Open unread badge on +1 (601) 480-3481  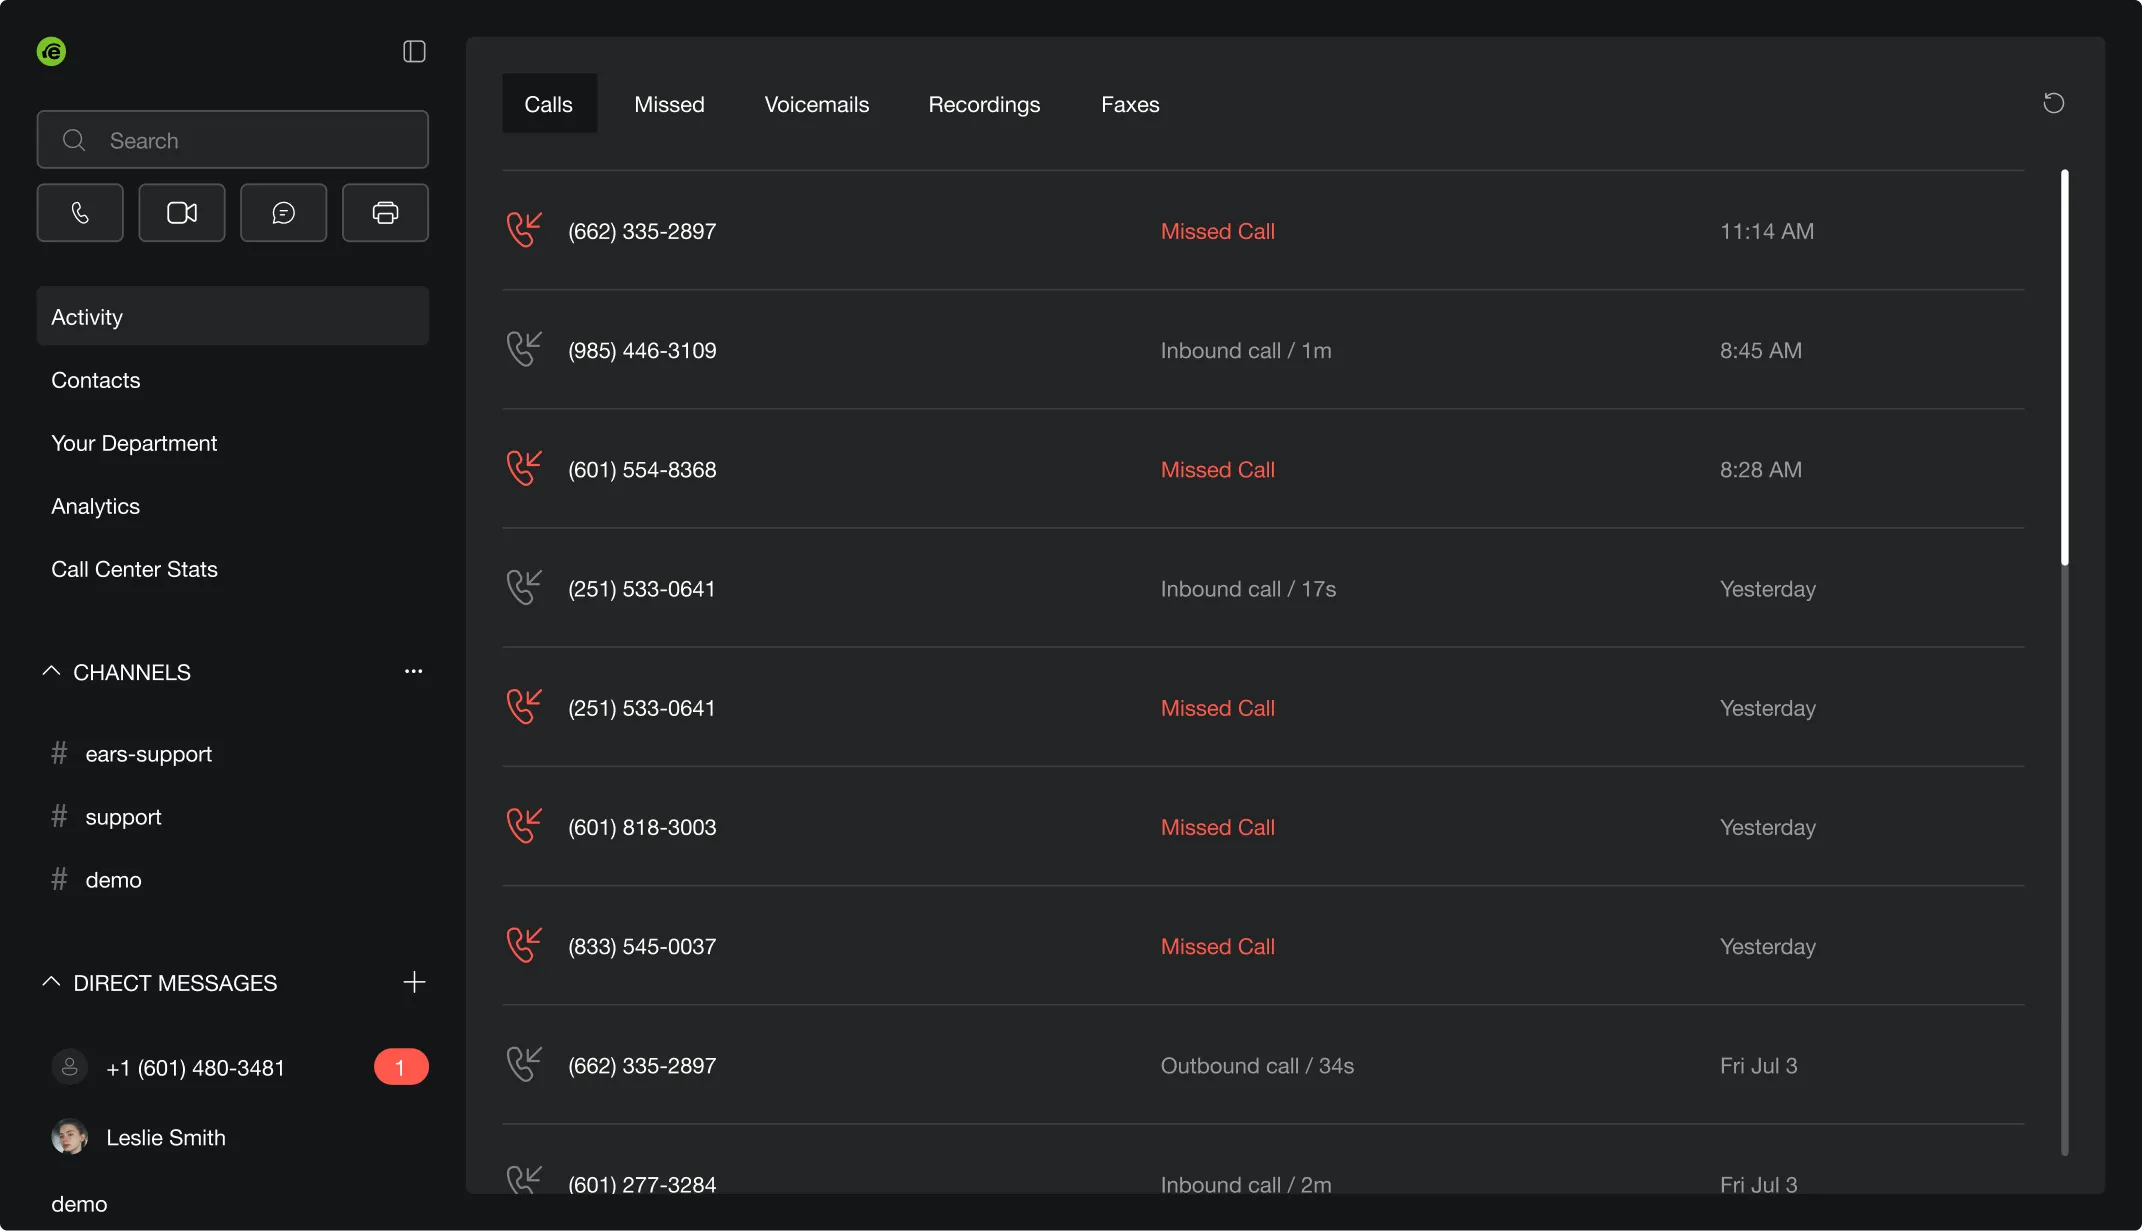(x=401, y=1067)
